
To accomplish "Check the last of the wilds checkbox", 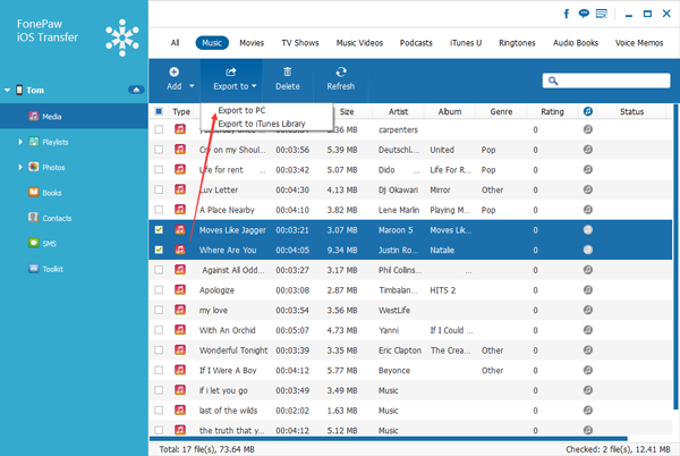I will pos(159,410).
